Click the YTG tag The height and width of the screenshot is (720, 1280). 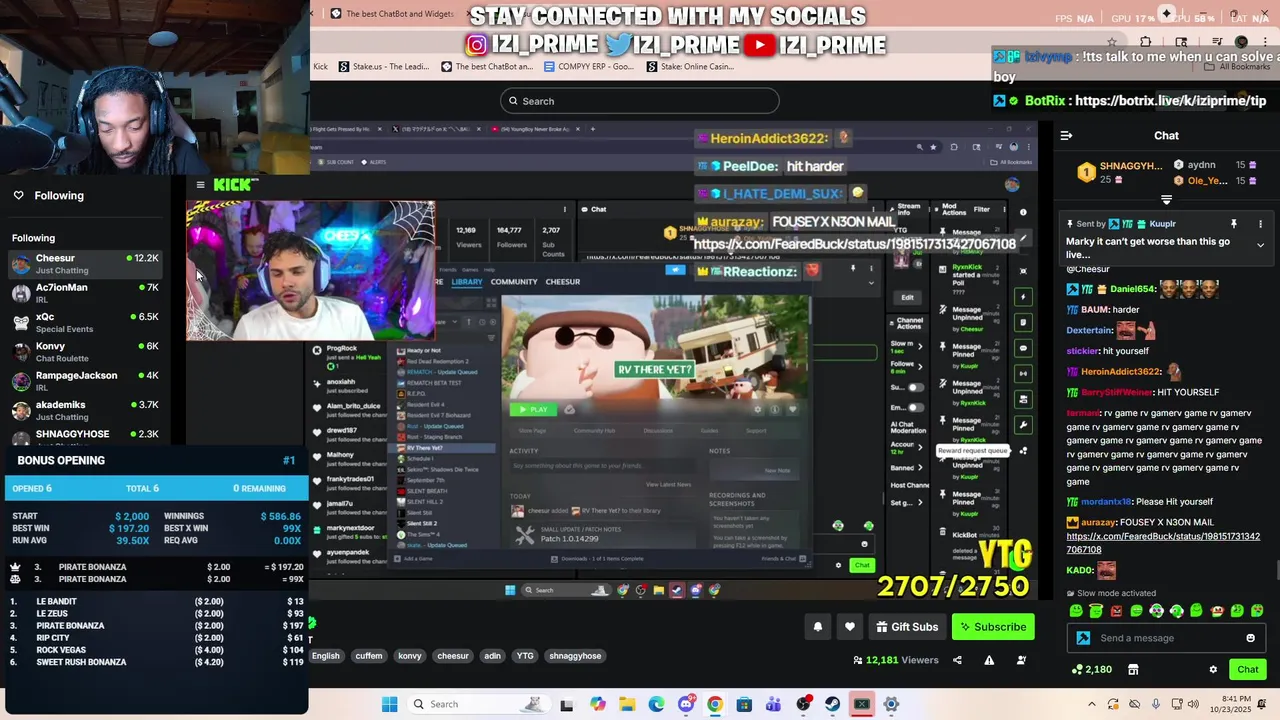[525, 656]
